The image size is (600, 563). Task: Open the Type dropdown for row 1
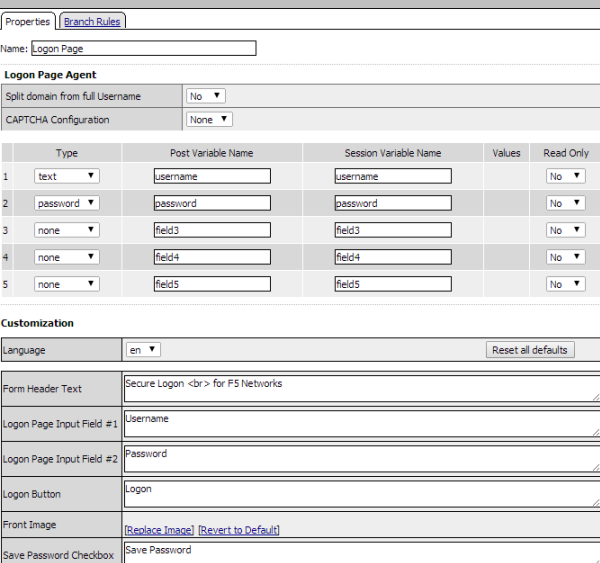(x=67, y=176)
